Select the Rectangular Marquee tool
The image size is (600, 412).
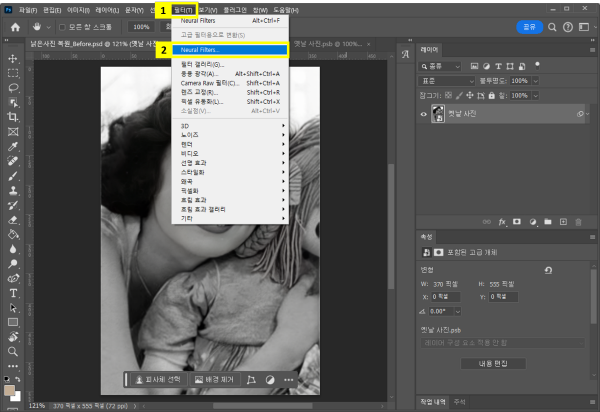point(13,73)
